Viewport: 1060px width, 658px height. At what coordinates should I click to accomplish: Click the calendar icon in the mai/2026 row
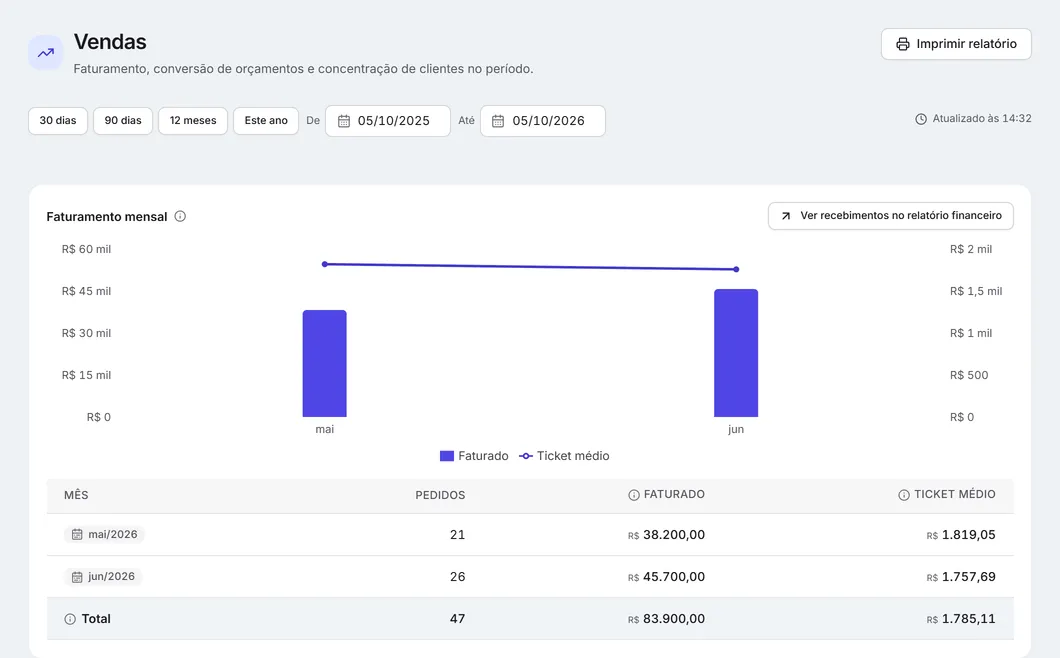77,534
